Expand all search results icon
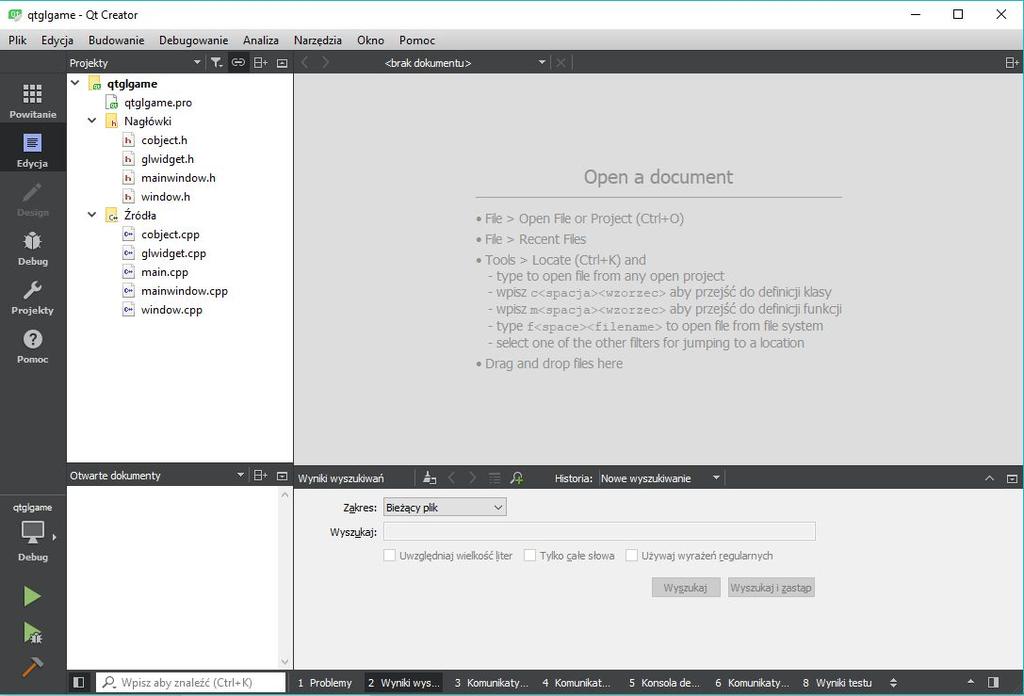The image size is (1024, 696). pyautogui.click(x=495, y=478)
